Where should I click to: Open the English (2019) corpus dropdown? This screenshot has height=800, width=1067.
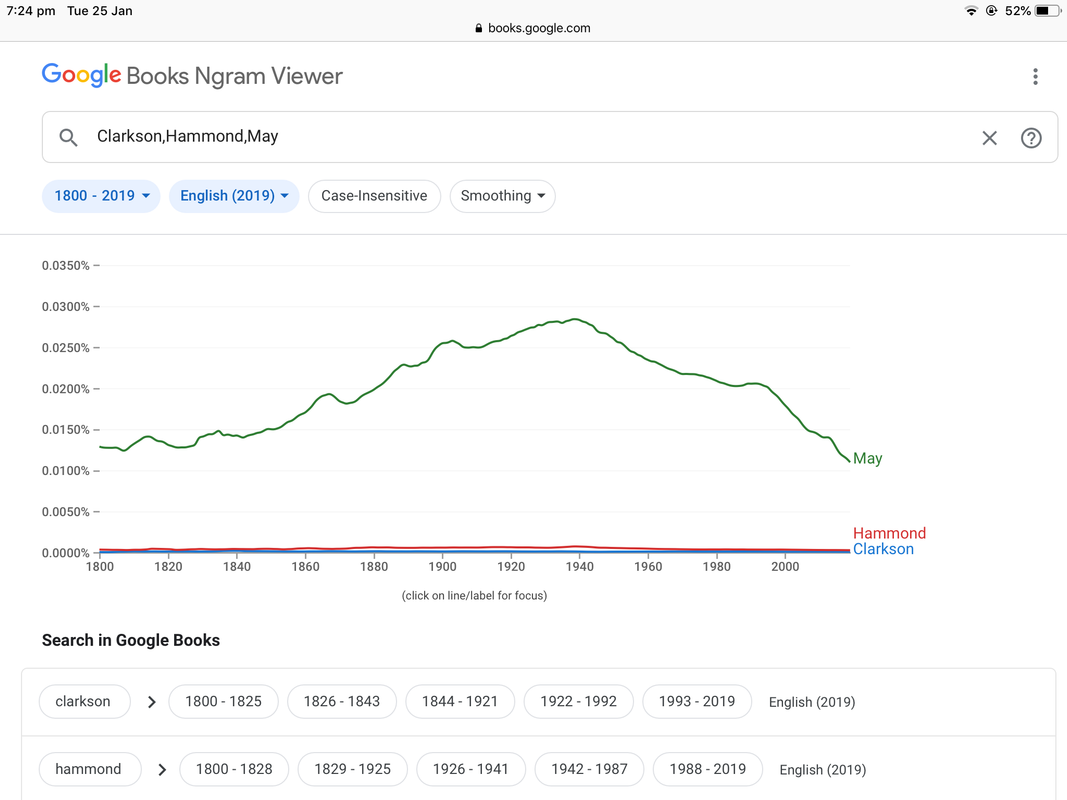pyautogui.click(x=234, y=196)
